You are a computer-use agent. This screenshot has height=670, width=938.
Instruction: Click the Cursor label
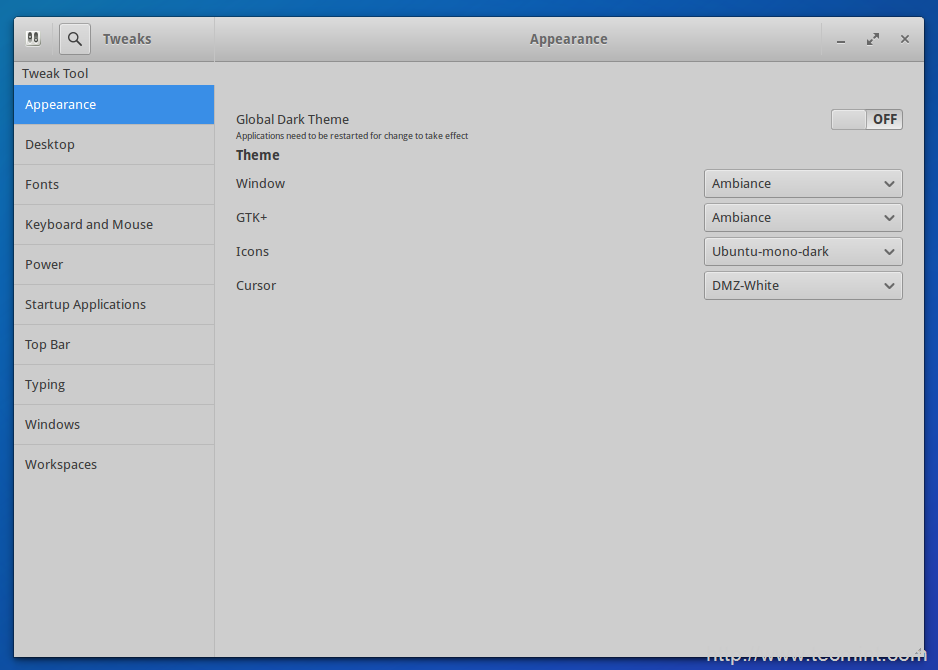255,286
